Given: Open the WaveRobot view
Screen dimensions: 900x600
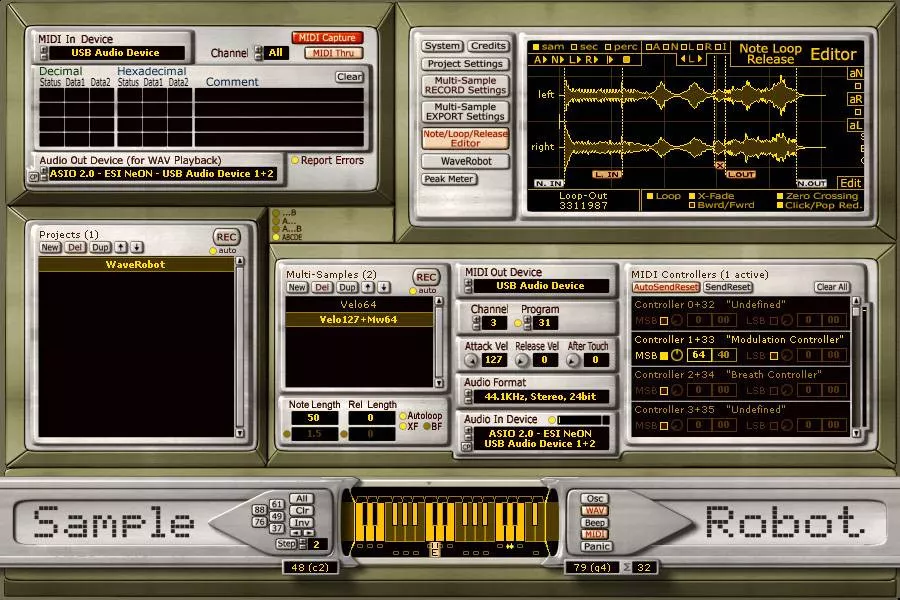Looking at the screenshot, I should (x=465, y=161).
